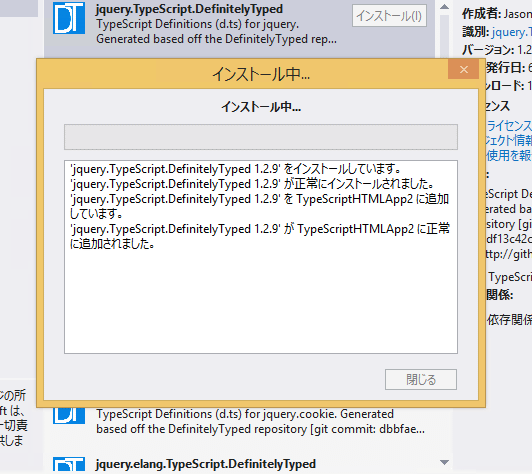
Task: Open the jquery.T... identifier link in details pane
Action: pyautogui.click(x=512, y=32)
